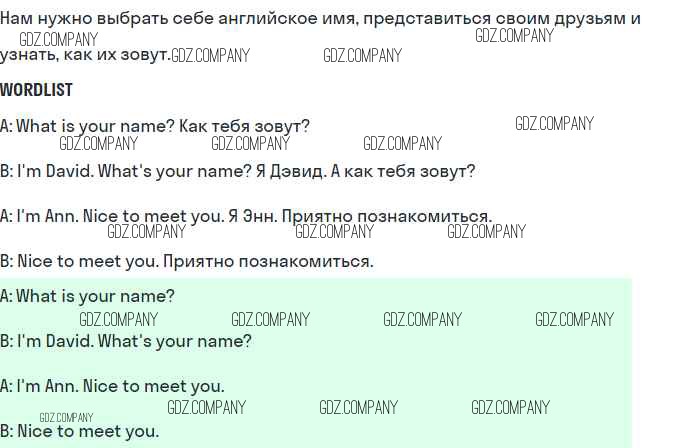
Task: Click "Nice to meet you." on the white B line
Action: 88,261
